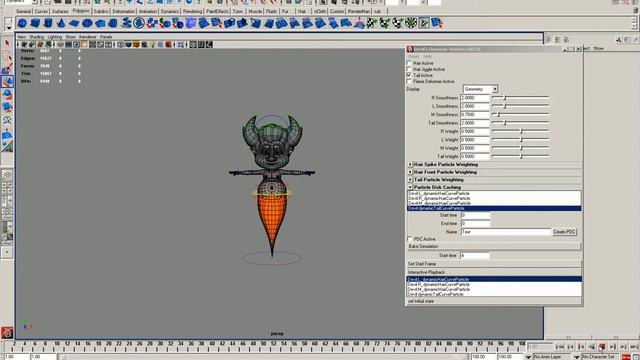640x360 pixels.
Task: Activate the Scale tool in toolbox
Action: point(7,107)
